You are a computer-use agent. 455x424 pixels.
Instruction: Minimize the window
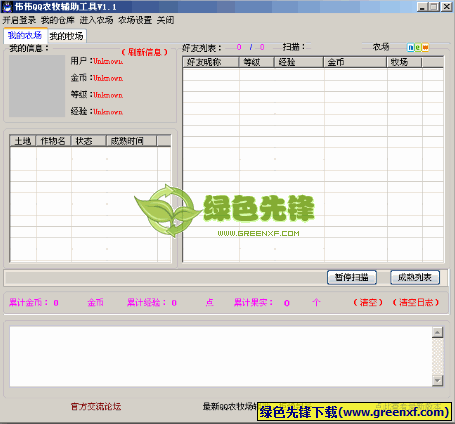coord(422,7)
